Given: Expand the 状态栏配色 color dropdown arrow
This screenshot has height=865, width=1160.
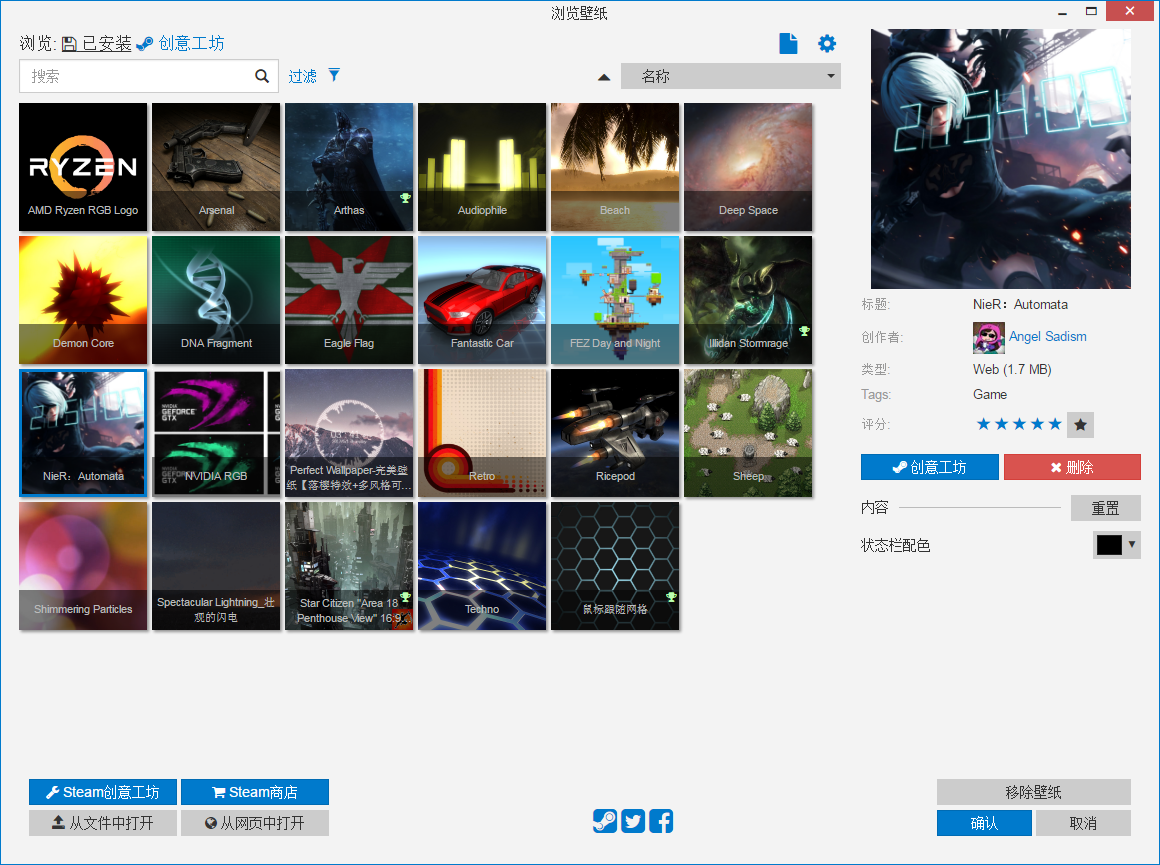Looking at the screenshot, I should click(1132, 545).
